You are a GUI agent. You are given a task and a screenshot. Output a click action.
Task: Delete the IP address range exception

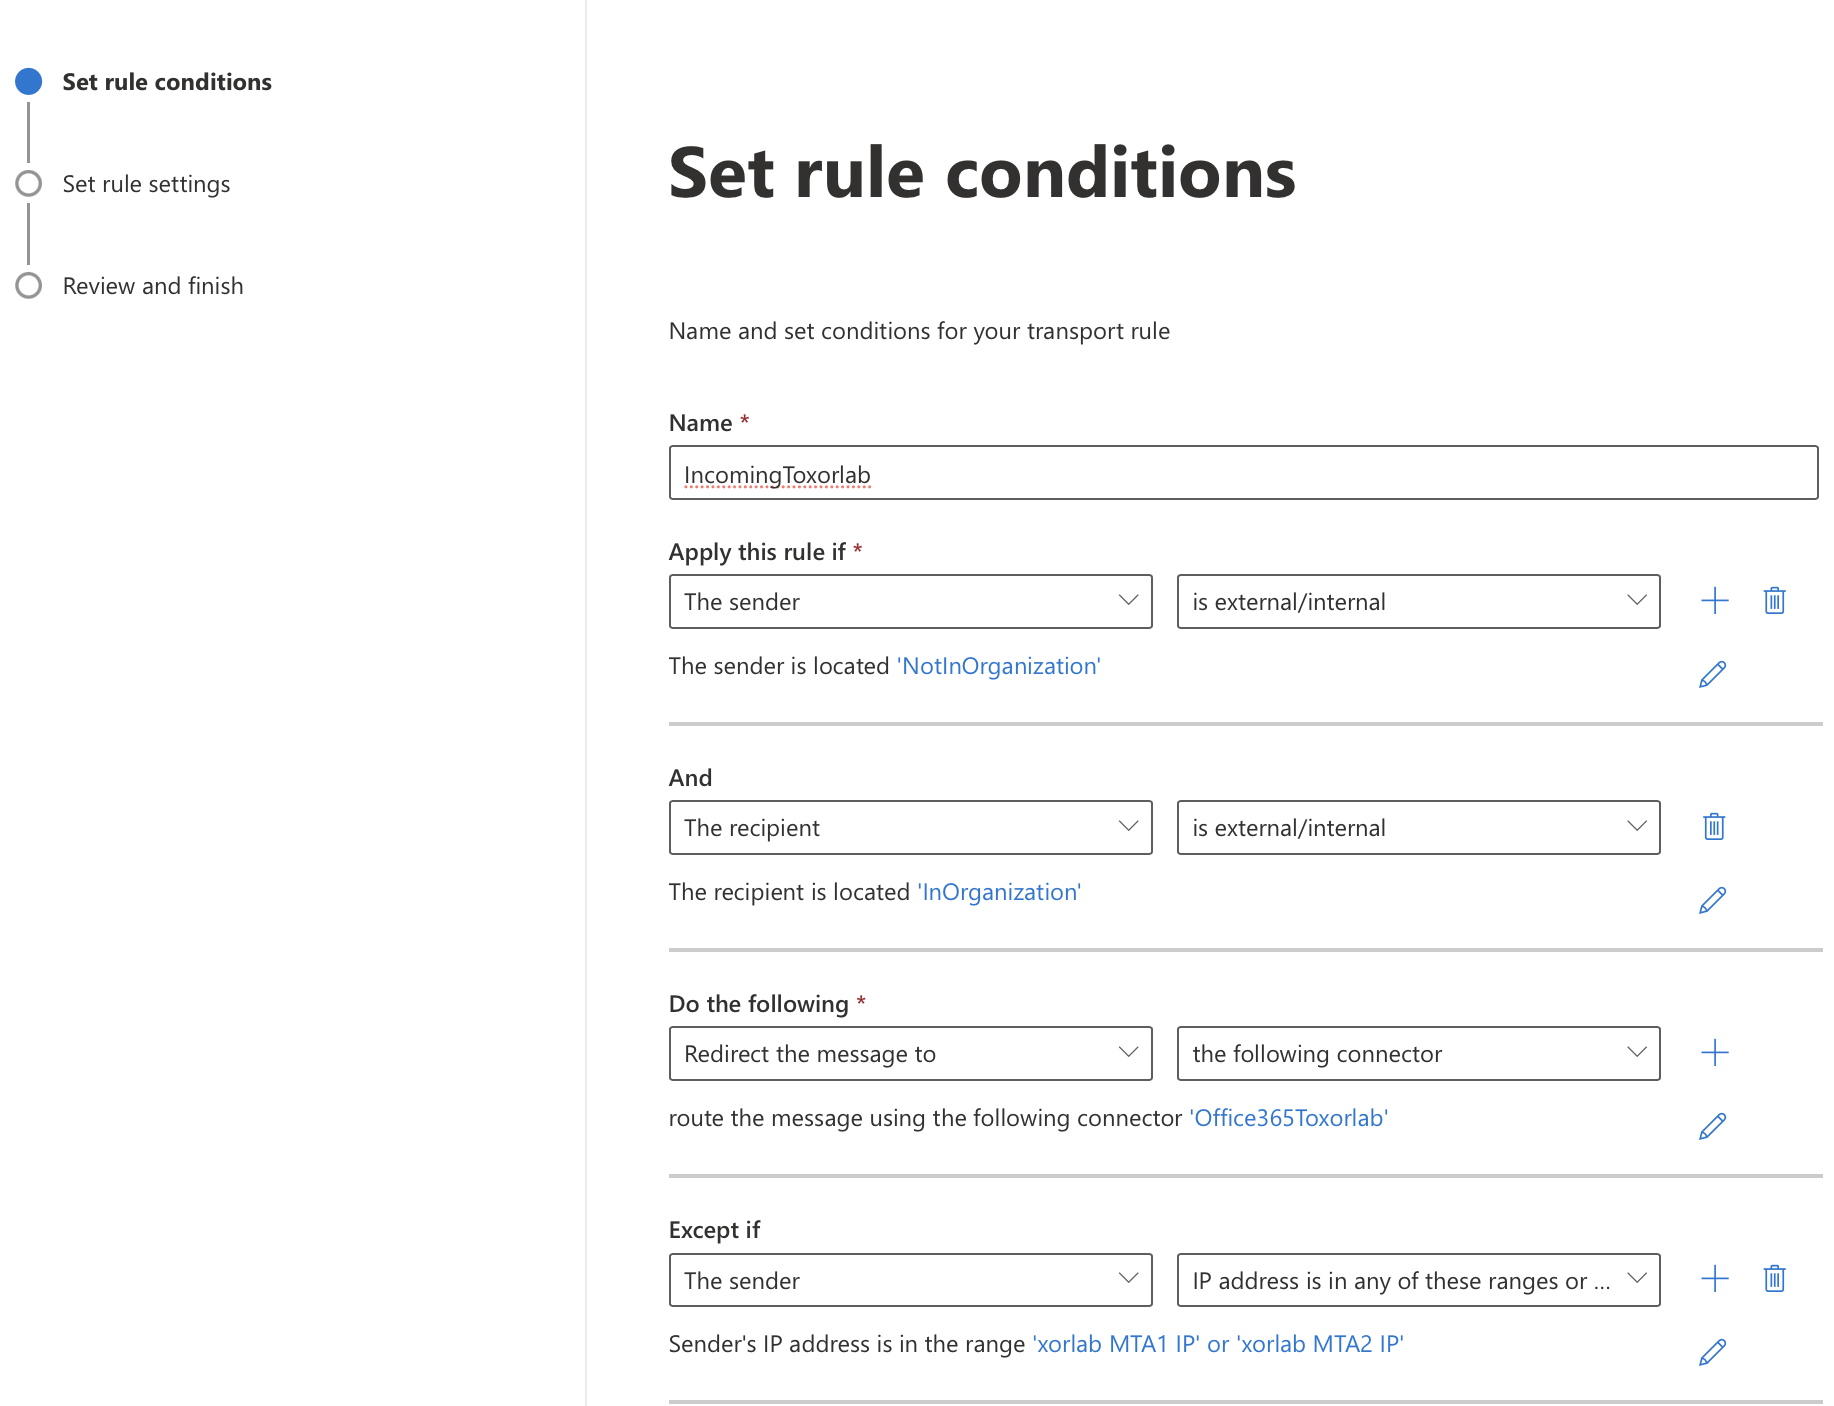click(1774, 1279)
